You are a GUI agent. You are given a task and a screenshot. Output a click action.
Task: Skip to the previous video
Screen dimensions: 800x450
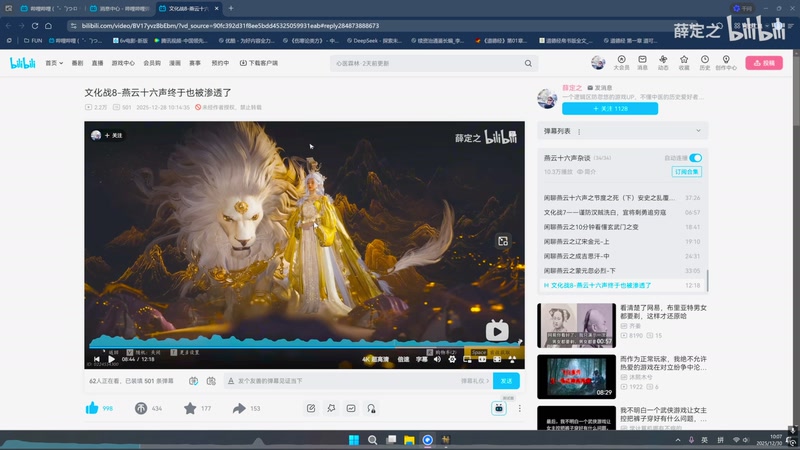(x=97, y=359)
